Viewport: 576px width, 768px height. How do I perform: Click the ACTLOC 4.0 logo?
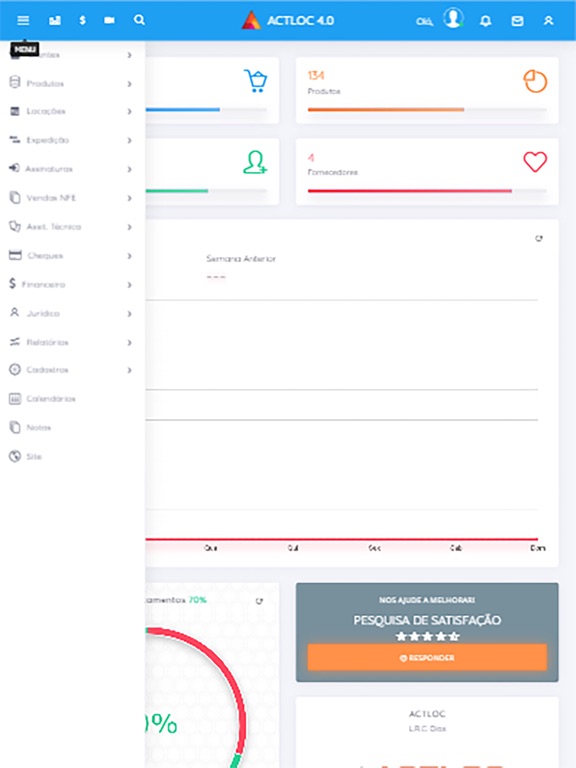[x=288, y=21]
